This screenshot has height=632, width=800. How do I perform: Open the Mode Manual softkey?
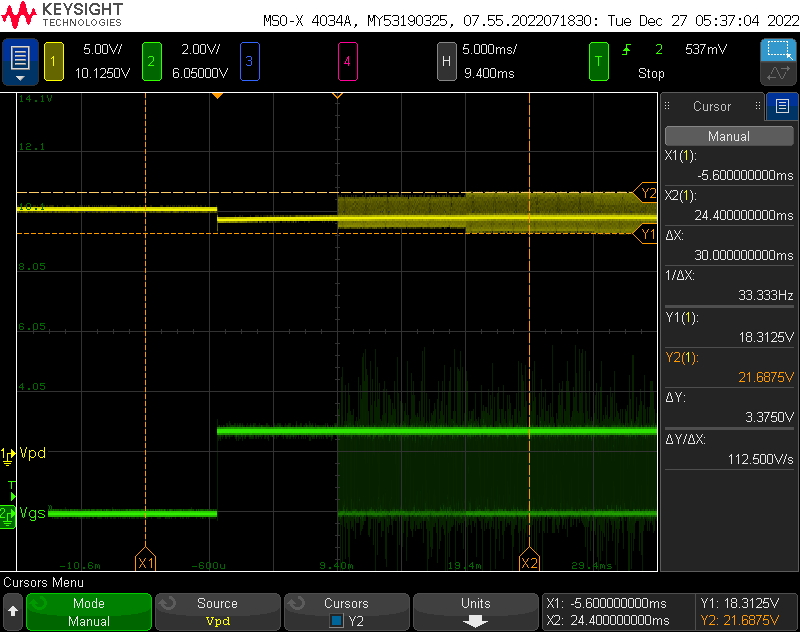[89, 611]
